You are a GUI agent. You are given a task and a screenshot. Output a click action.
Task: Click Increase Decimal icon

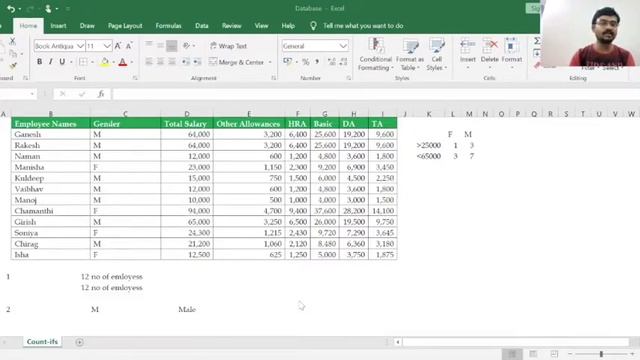[x=331, y=62]
